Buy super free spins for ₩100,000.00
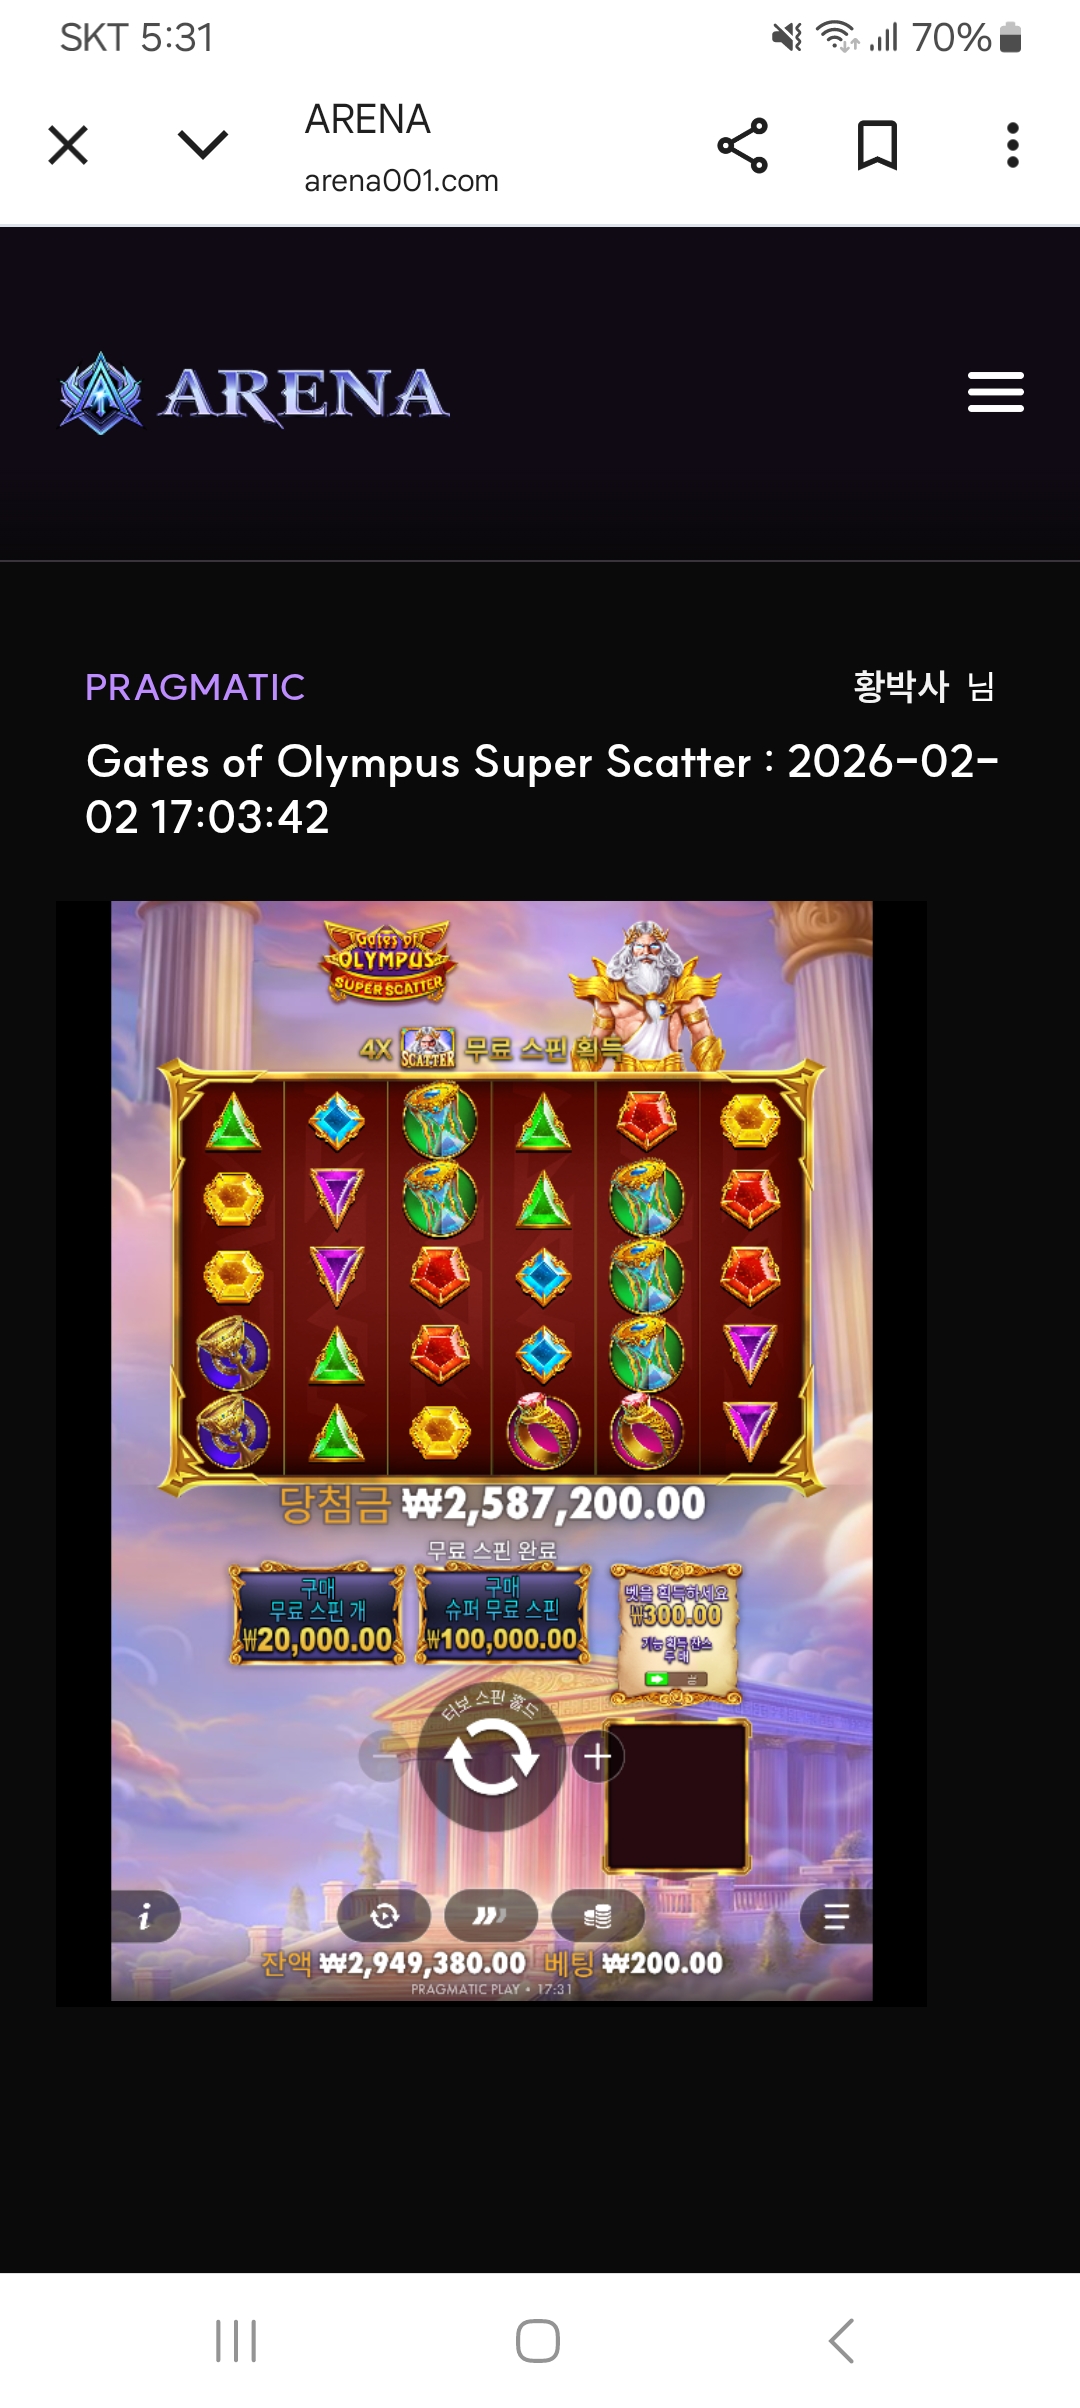 coord(502,1614)
